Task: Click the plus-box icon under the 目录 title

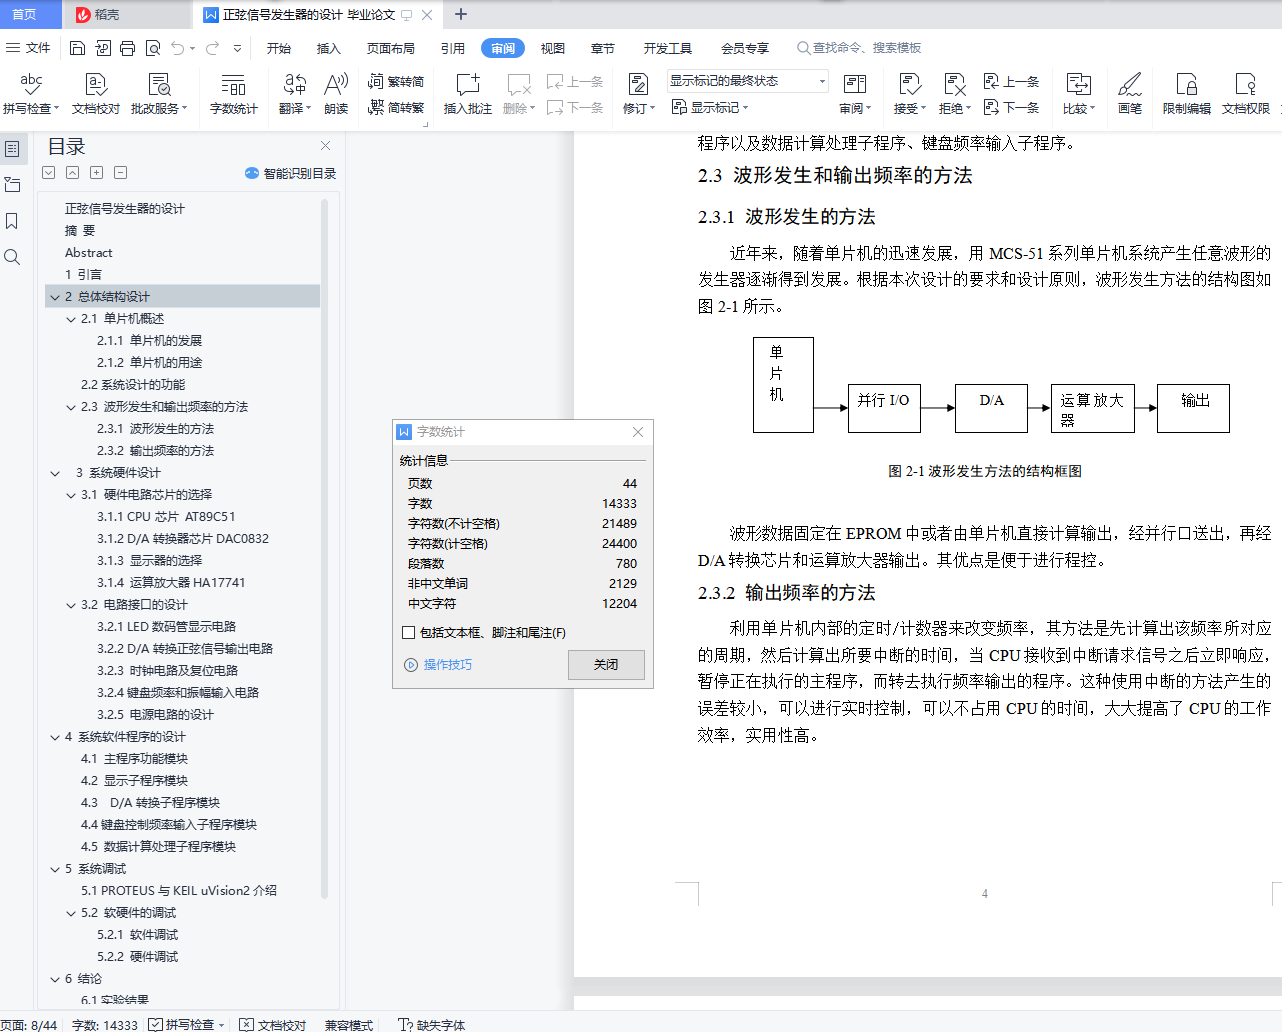Action: (96, 173)
